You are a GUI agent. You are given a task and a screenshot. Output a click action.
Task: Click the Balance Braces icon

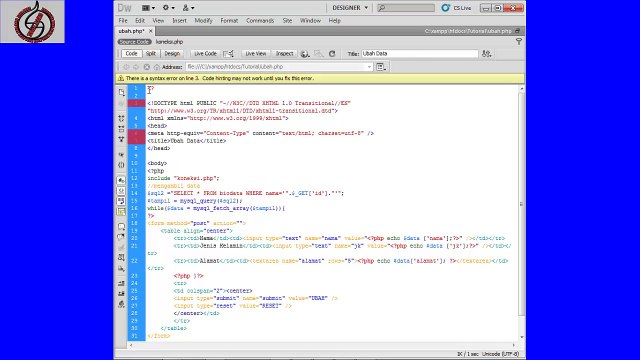point(121,165)
